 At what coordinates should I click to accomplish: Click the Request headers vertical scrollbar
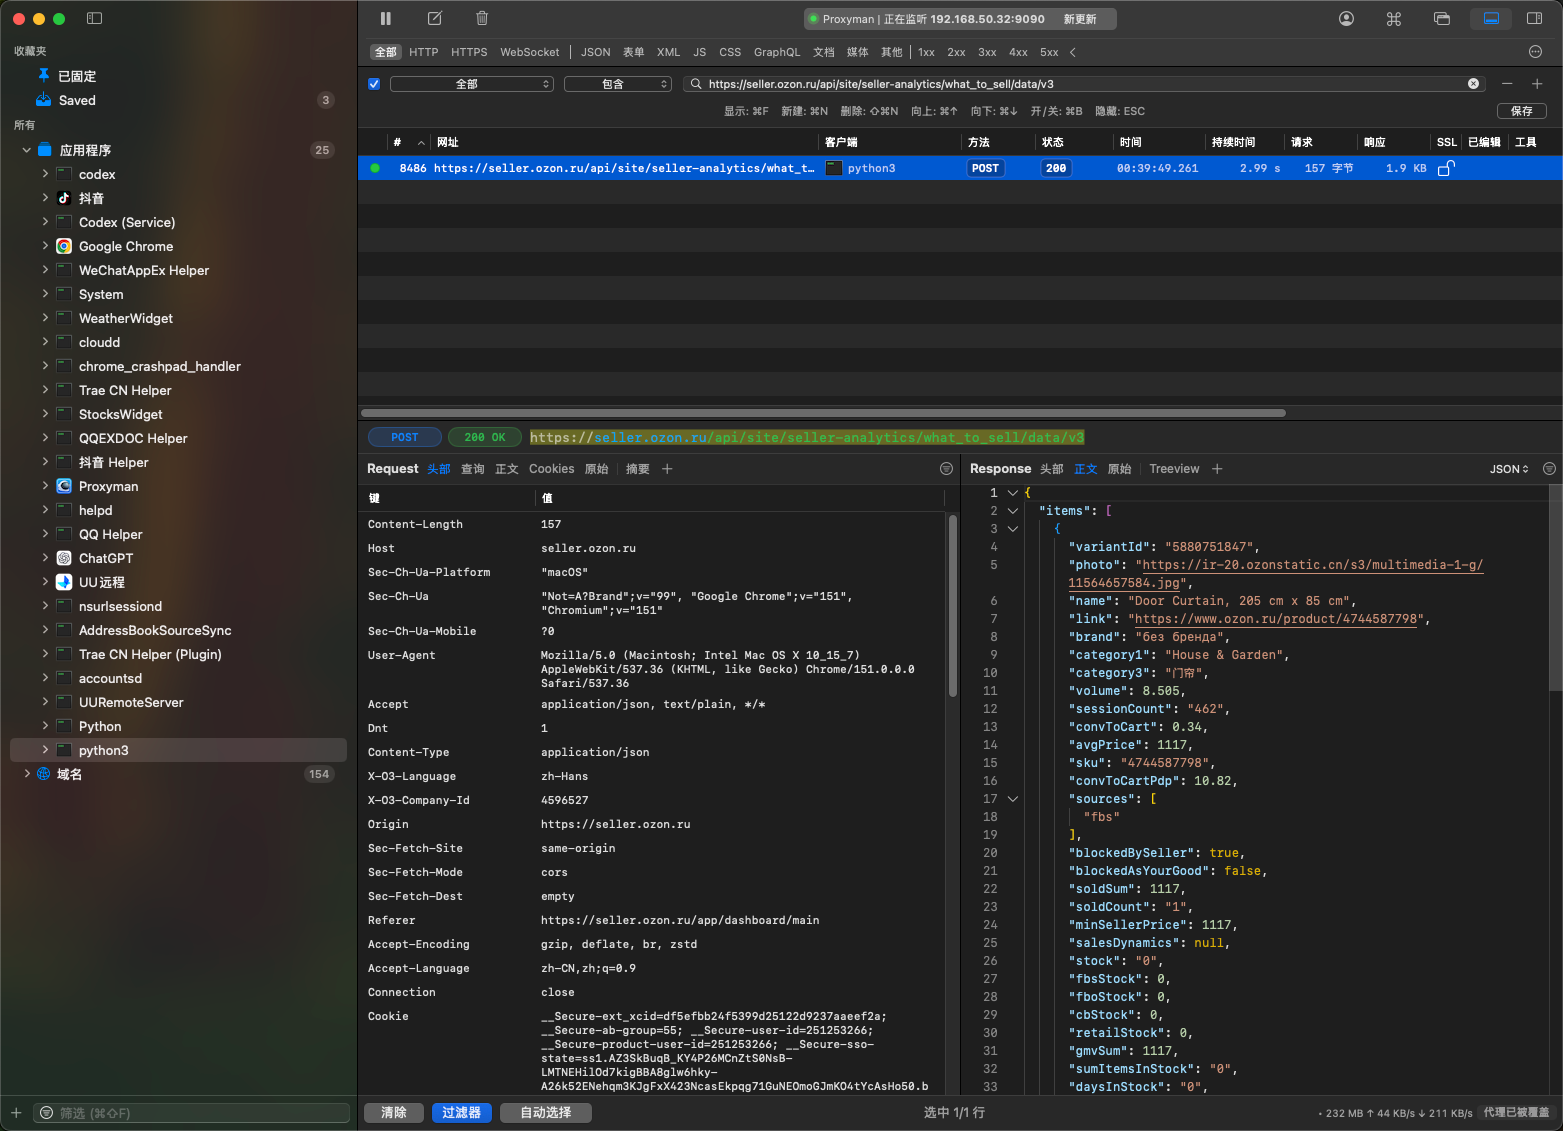952,604
